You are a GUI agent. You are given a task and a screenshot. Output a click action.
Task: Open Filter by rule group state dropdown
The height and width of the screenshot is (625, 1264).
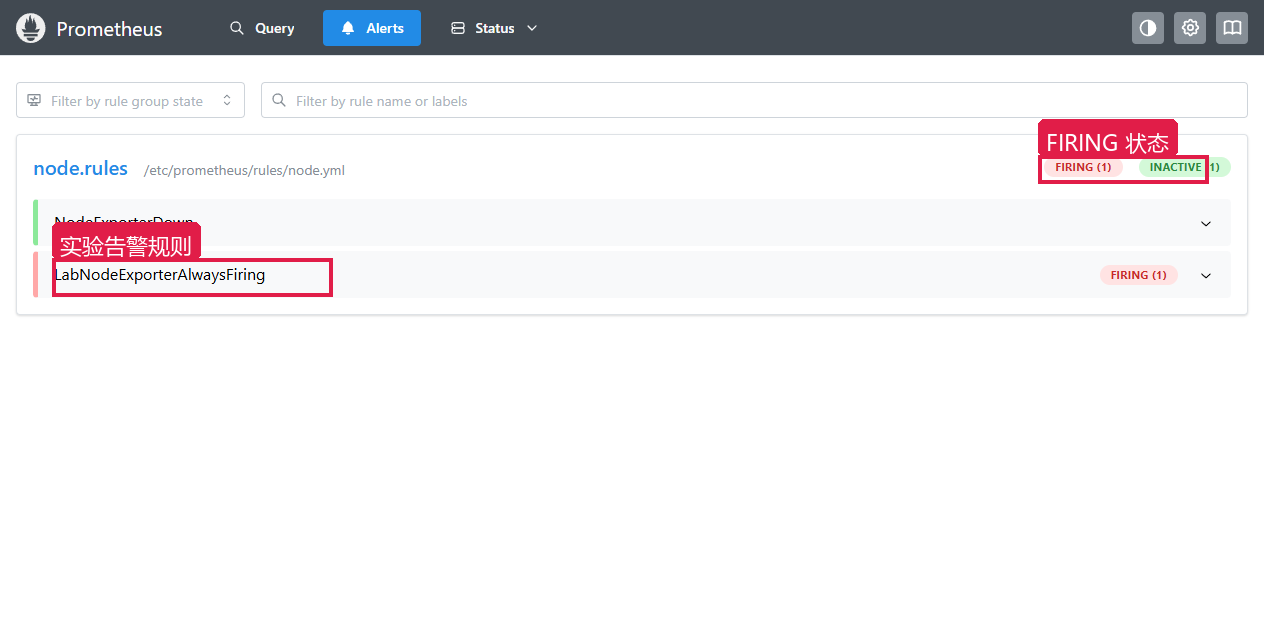tap(130, 100)
